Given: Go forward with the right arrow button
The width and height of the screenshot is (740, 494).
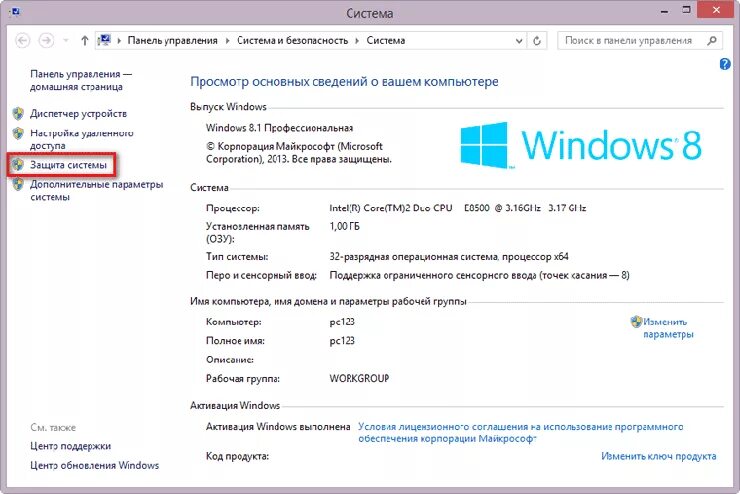Looking at the screenshot, I should (x=46, y=41).
